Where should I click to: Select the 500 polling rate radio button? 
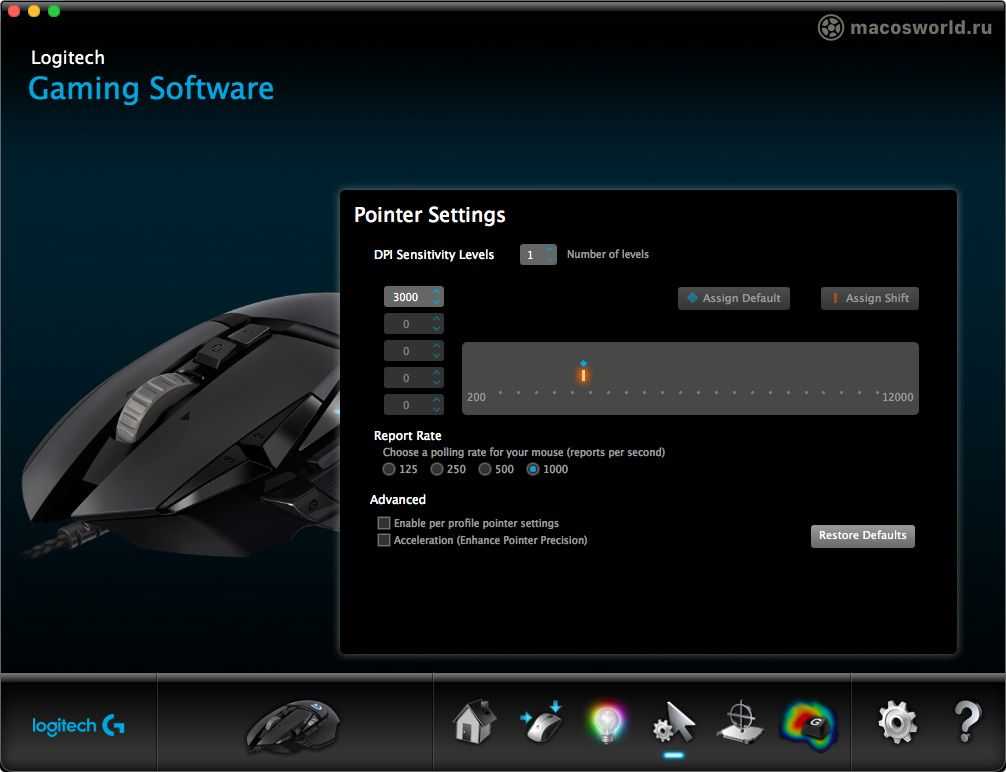point(485,469)
